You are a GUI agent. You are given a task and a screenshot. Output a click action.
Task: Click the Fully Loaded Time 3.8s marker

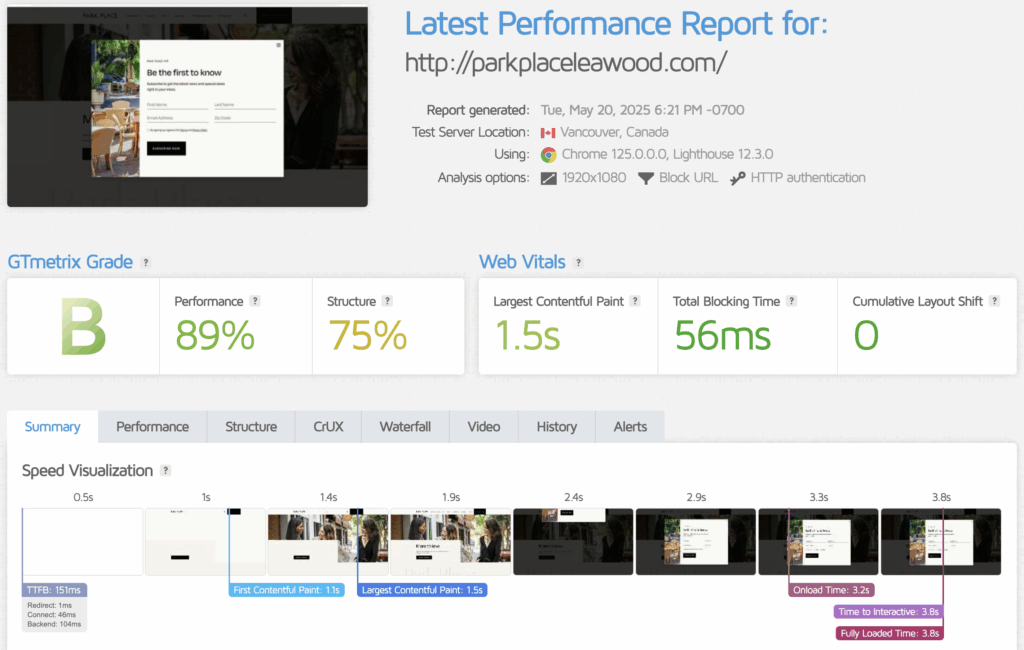pyautogui.click(x=889, y=633)
